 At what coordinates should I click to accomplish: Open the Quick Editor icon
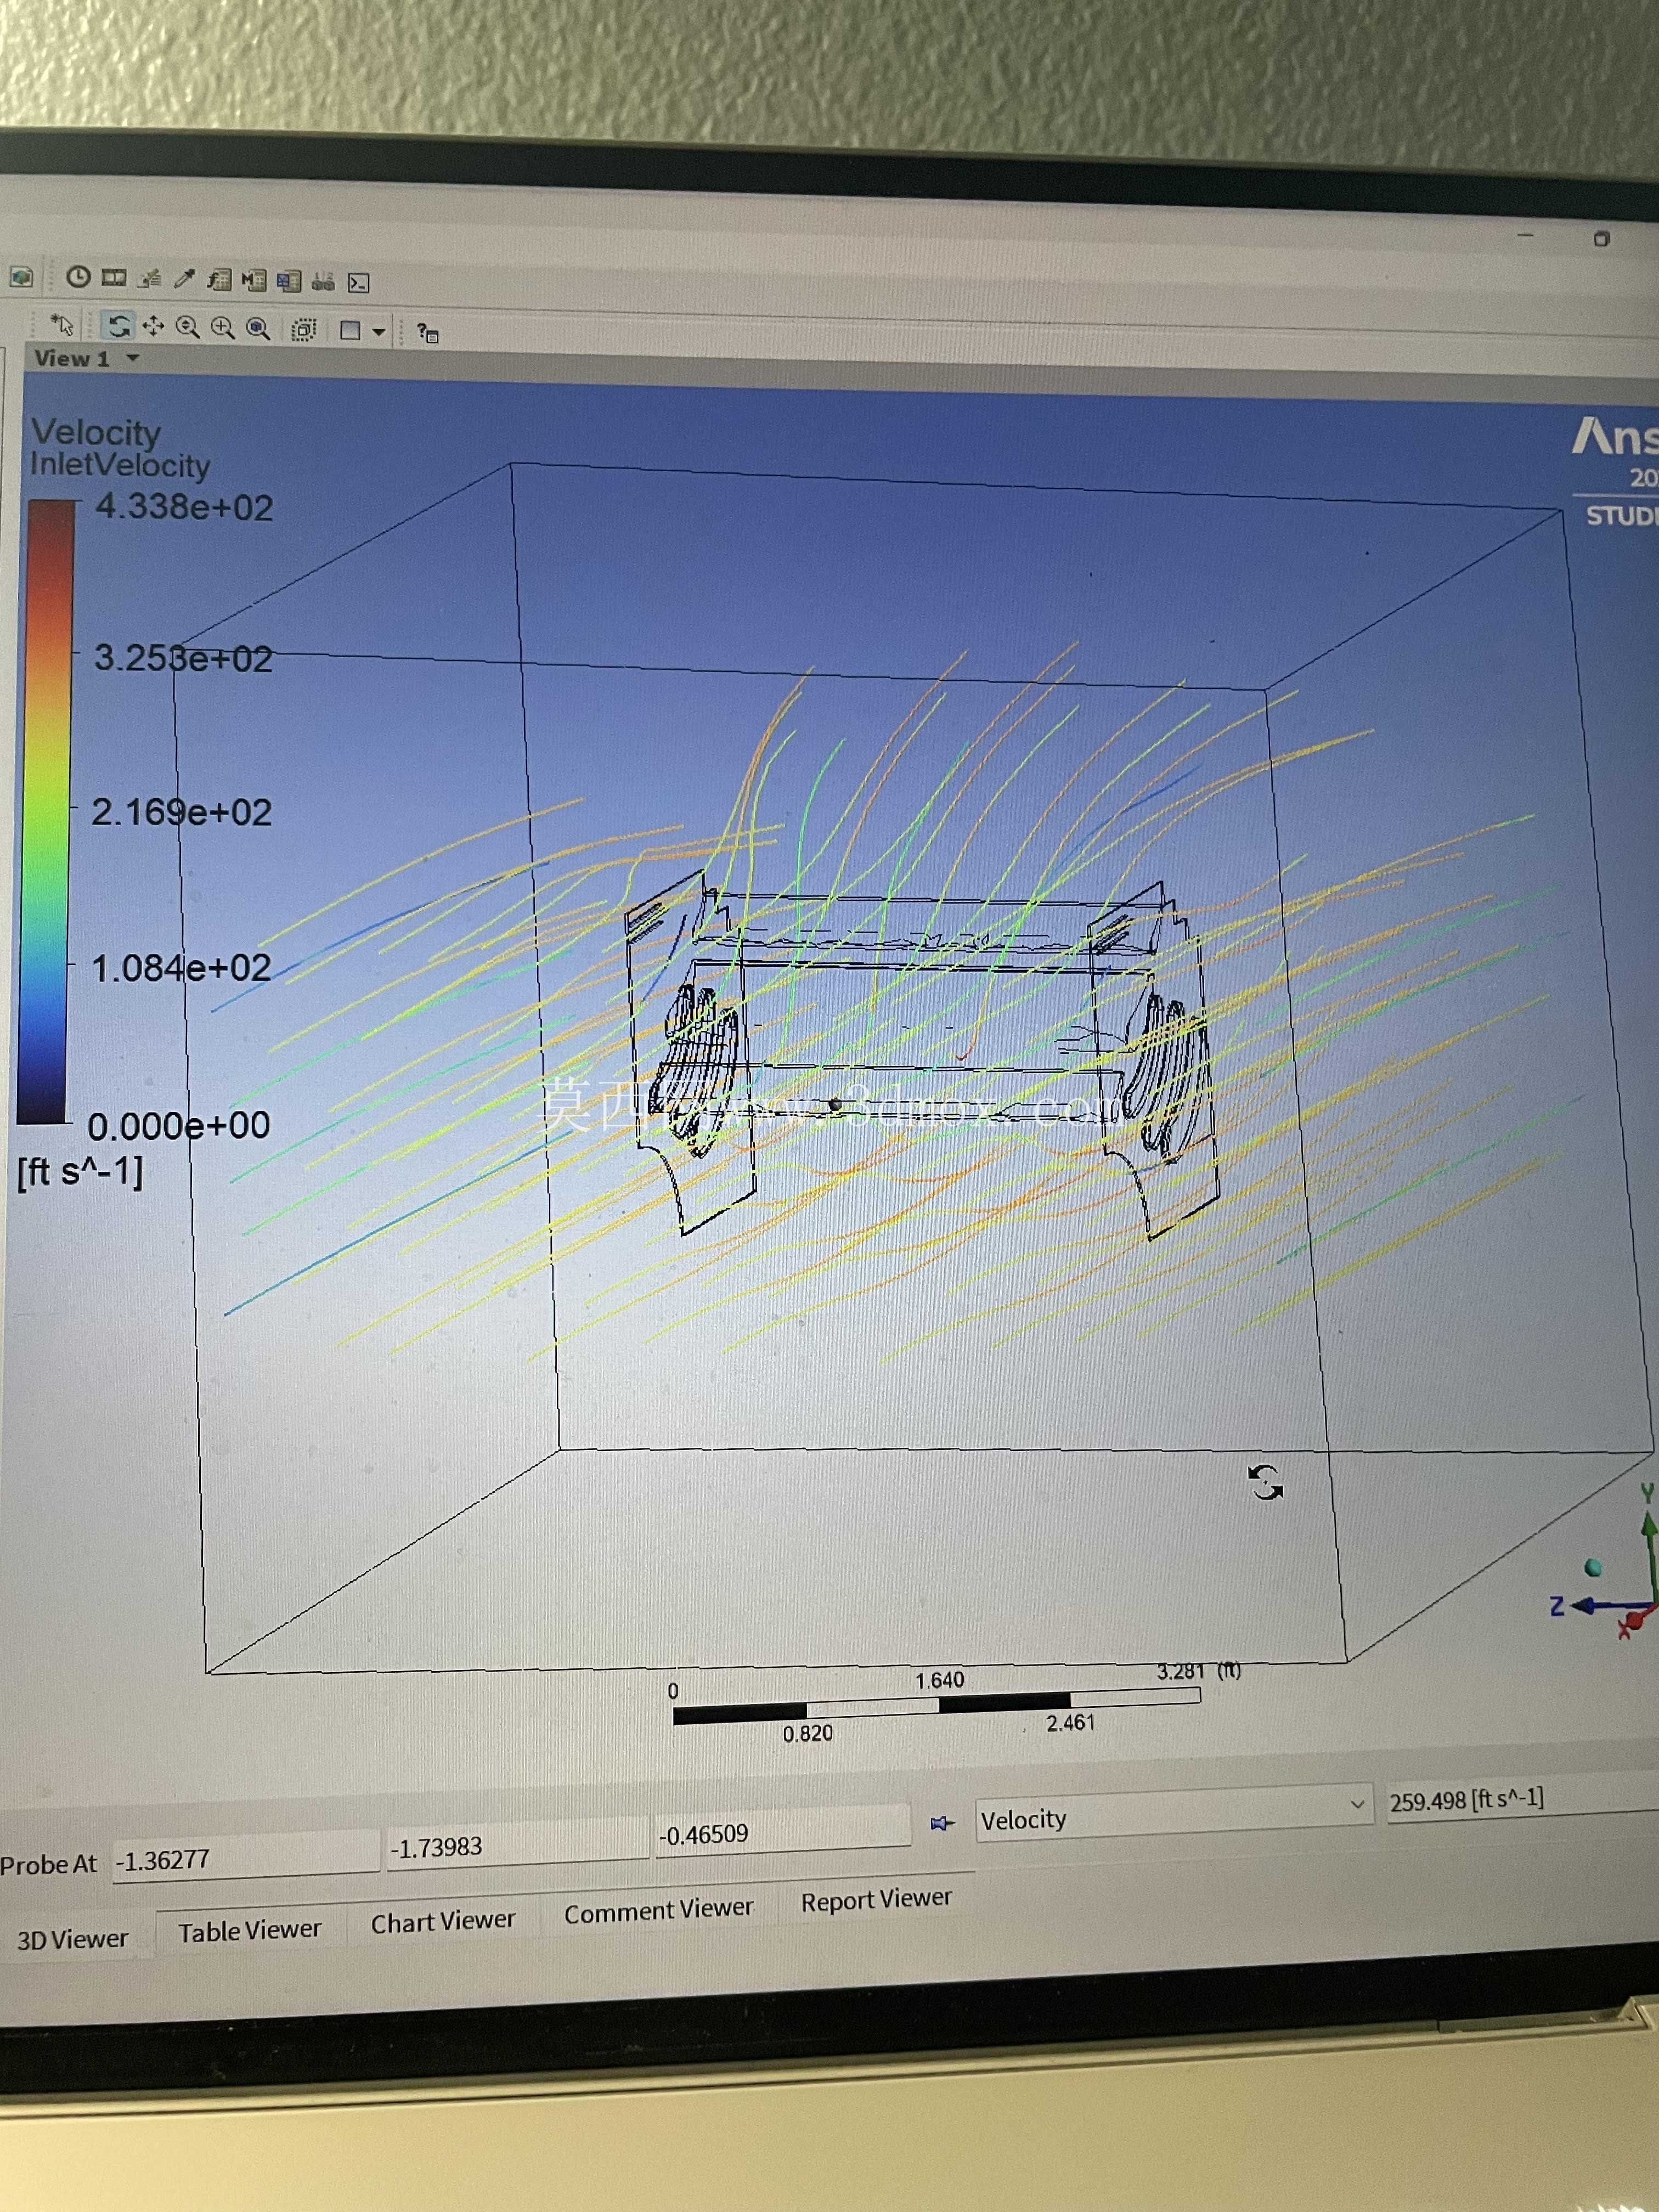[x=150, y=279]
